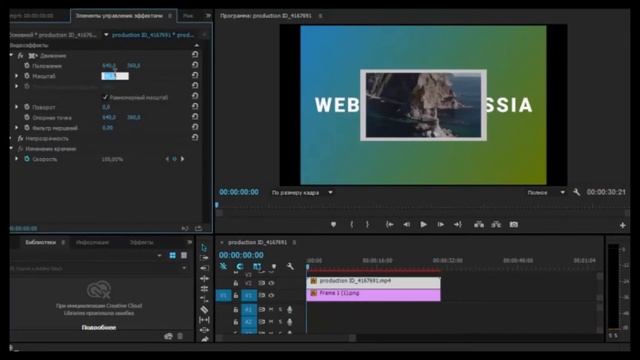Open the Info tab
The width and height of the screenshot is (640, 360).
[x=93, y=242]
